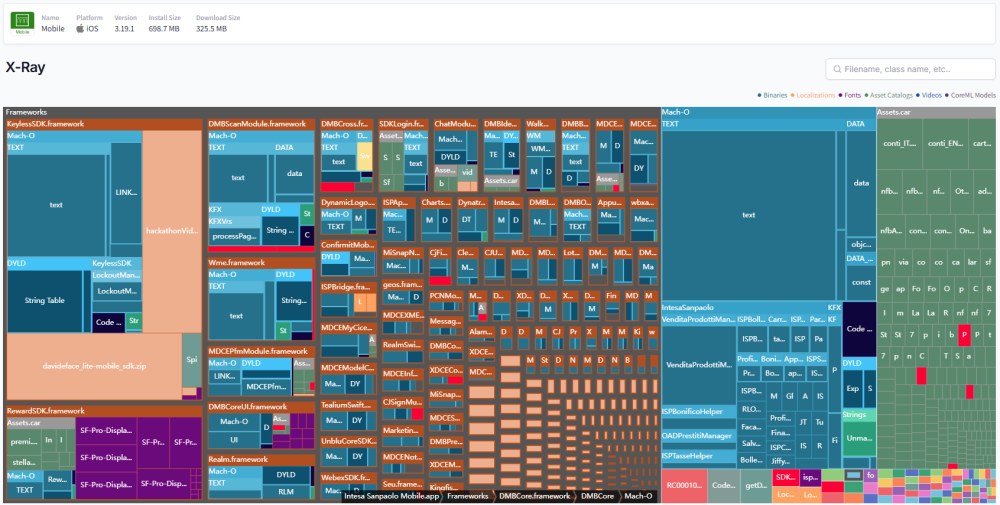Open the UnbluCoreSDK... framework header
Viewport: 1000px width, 505px height.
tap(348, 441)
